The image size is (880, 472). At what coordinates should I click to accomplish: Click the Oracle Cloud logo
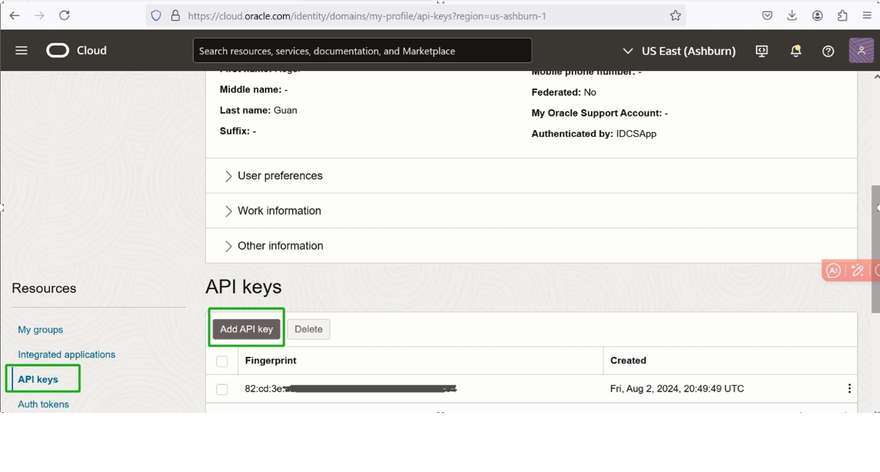click(58, 51)
